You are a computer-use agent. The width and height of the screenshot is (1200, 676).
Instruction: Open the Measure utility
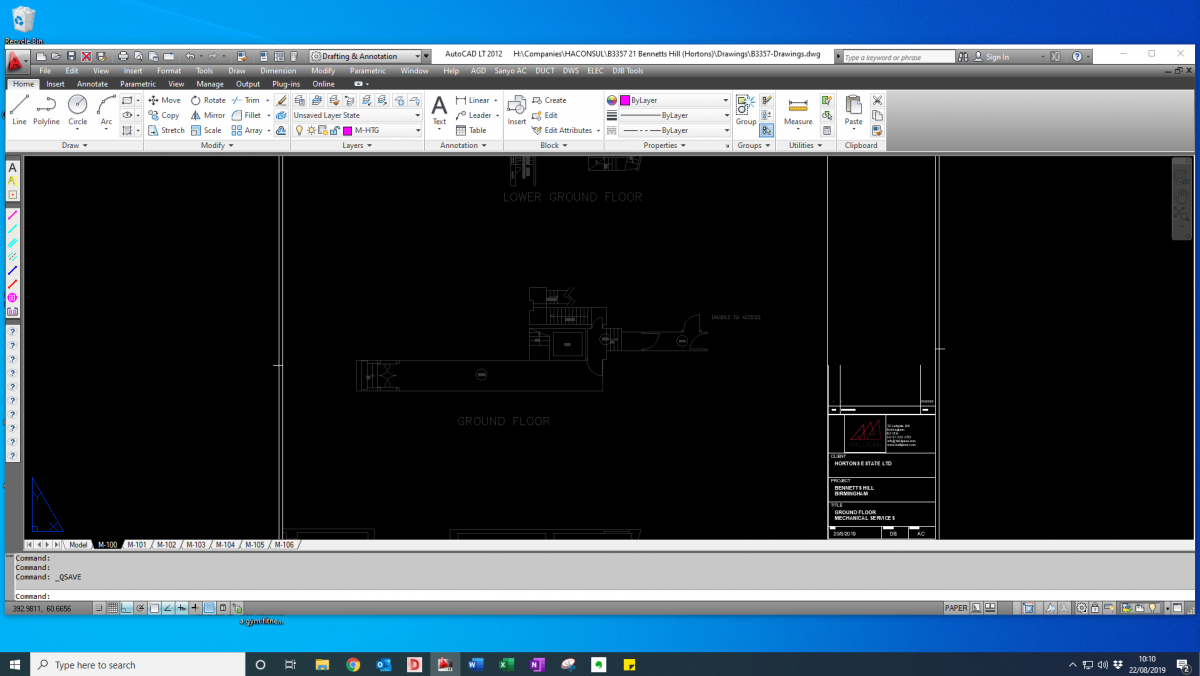pos(798,109)
